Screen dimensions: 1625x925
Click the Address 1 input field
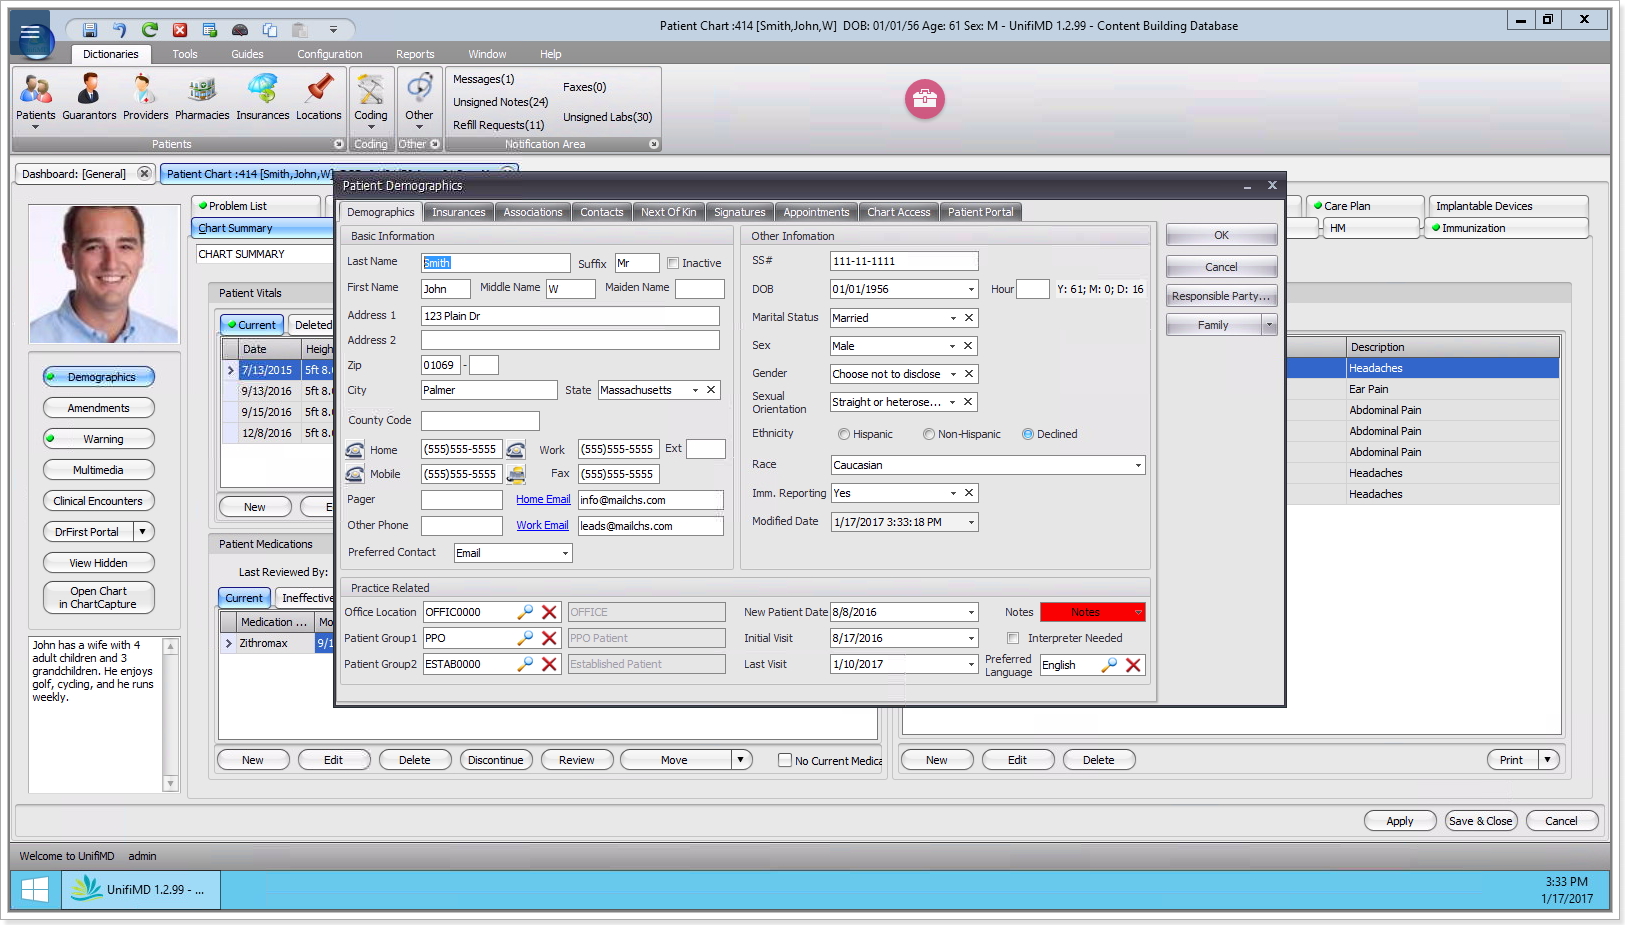pos(570,316)
